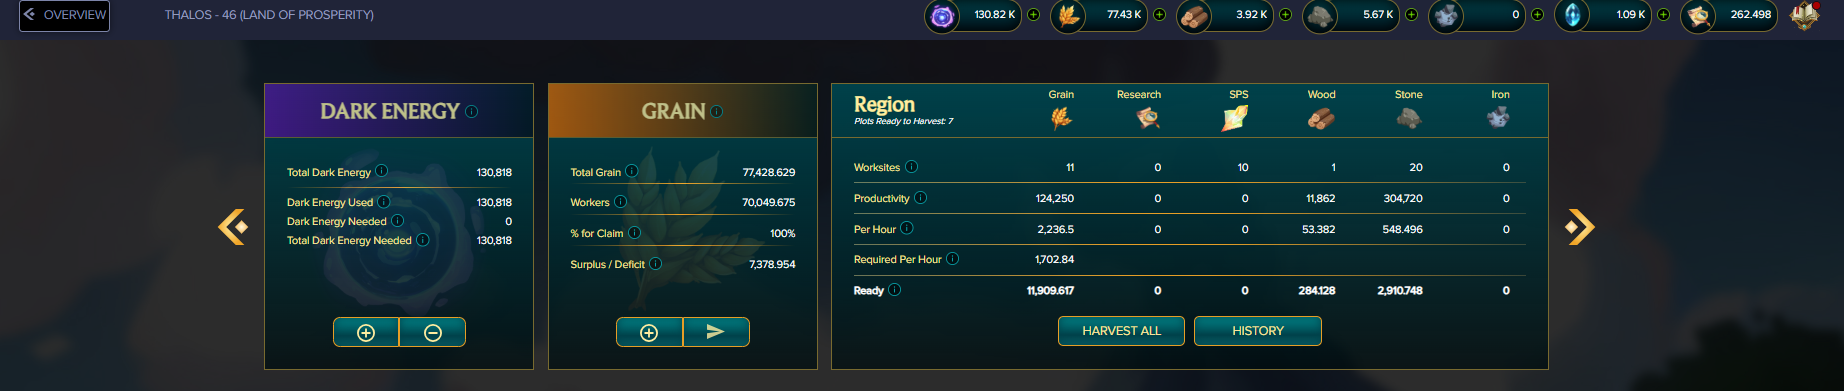Add more Dark Energy from top bar

coord(1033,15)
